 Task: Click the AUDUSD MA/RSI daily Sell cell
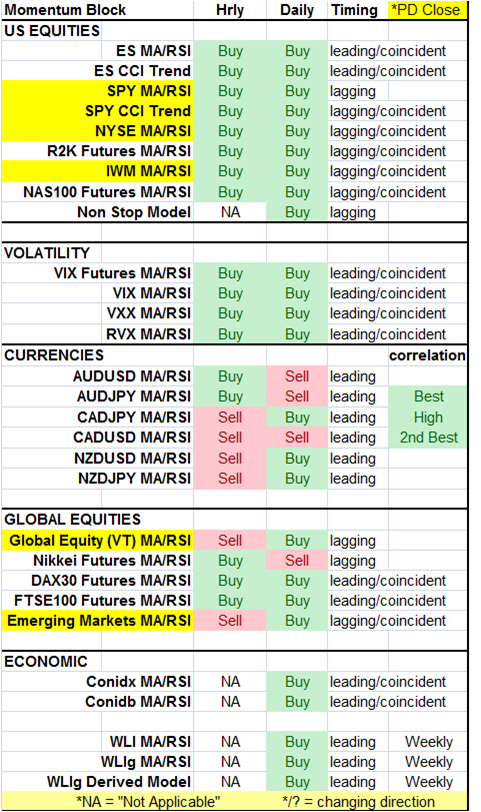click(x=297, y=376)
